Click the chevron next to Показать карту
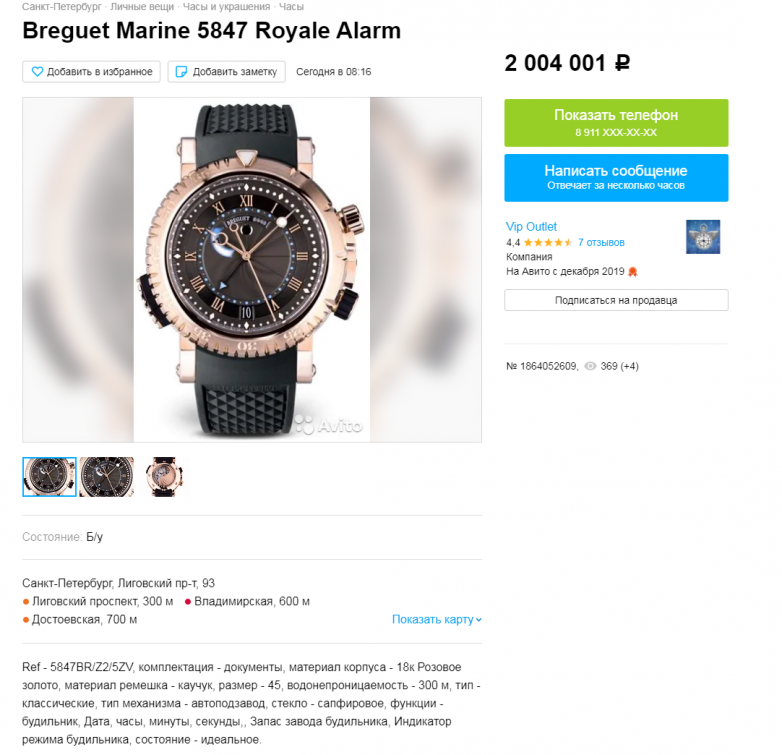The image size is (782, 755). [479, 620]
